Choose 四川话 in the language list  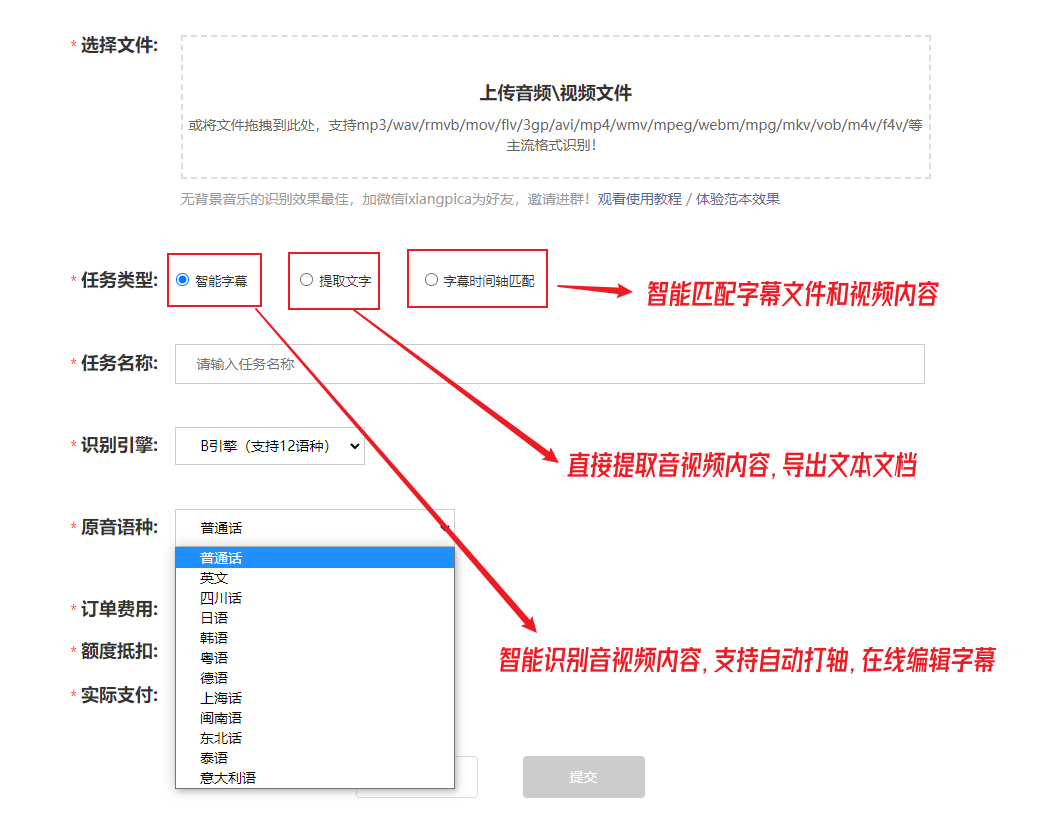pos(221,598)
